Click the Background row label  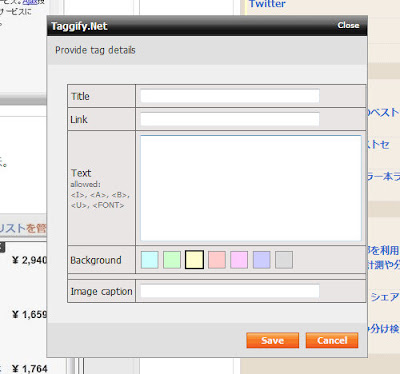(x=96, y=260)
